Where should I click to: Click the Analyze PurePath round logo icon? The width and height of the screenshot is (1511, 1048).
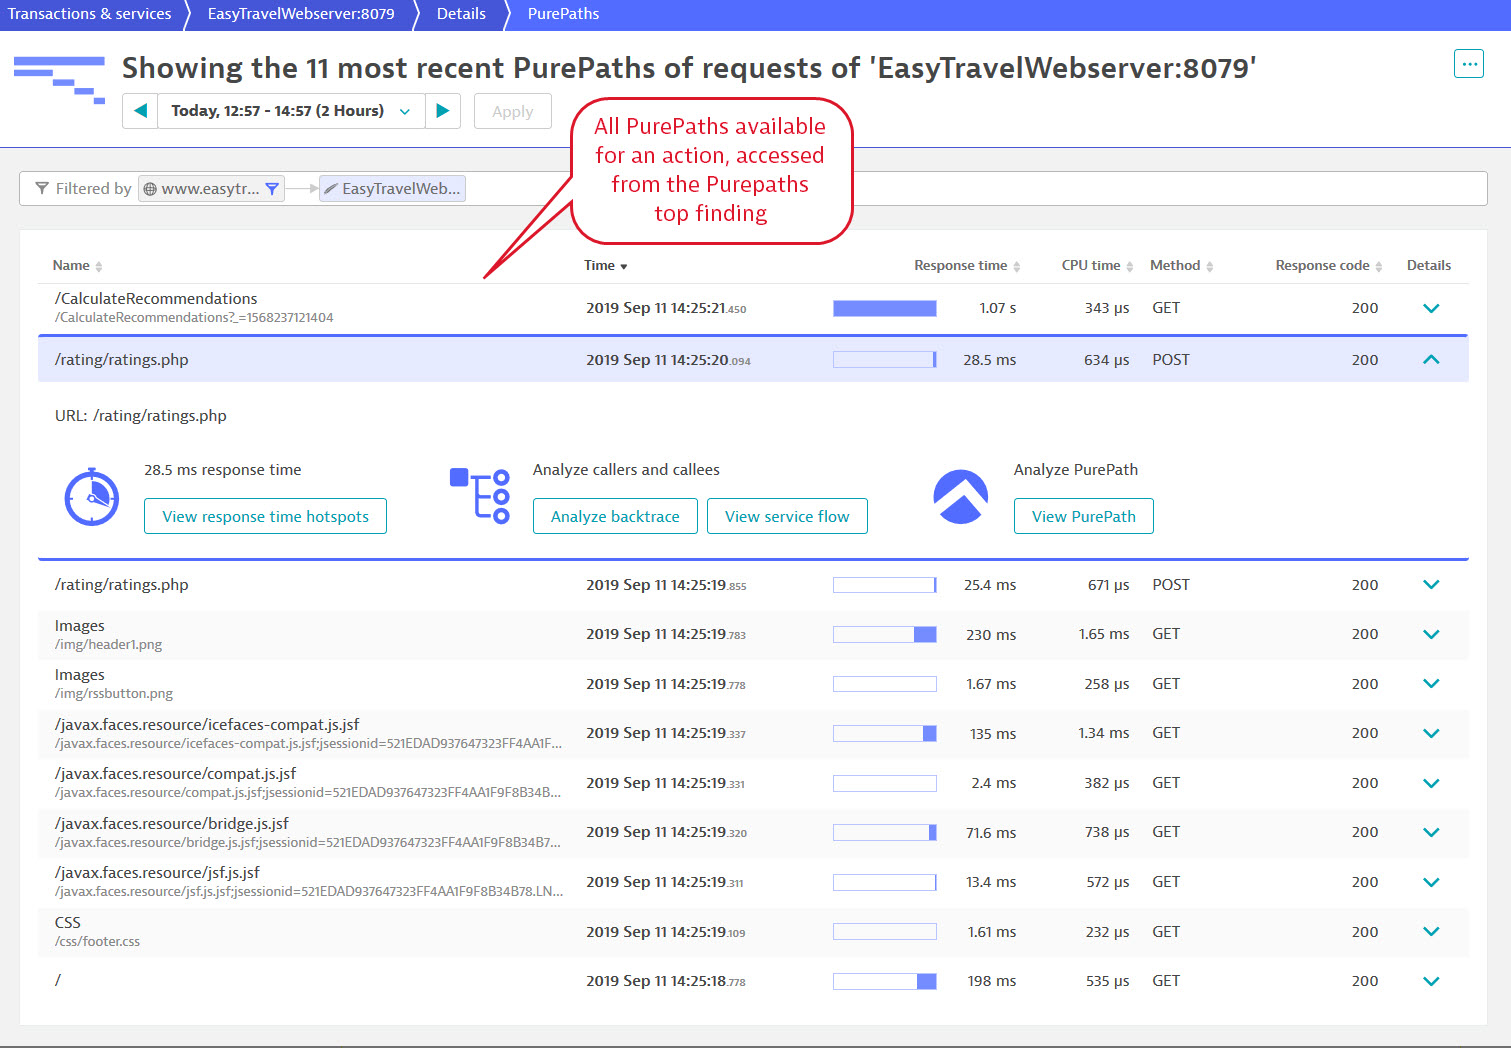[x=960, y=497]
